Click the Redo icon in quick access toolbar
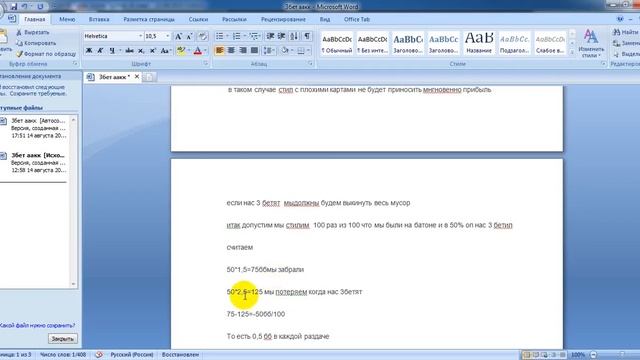The height and width of the screenshot is (360, 640). pos(40,7)
